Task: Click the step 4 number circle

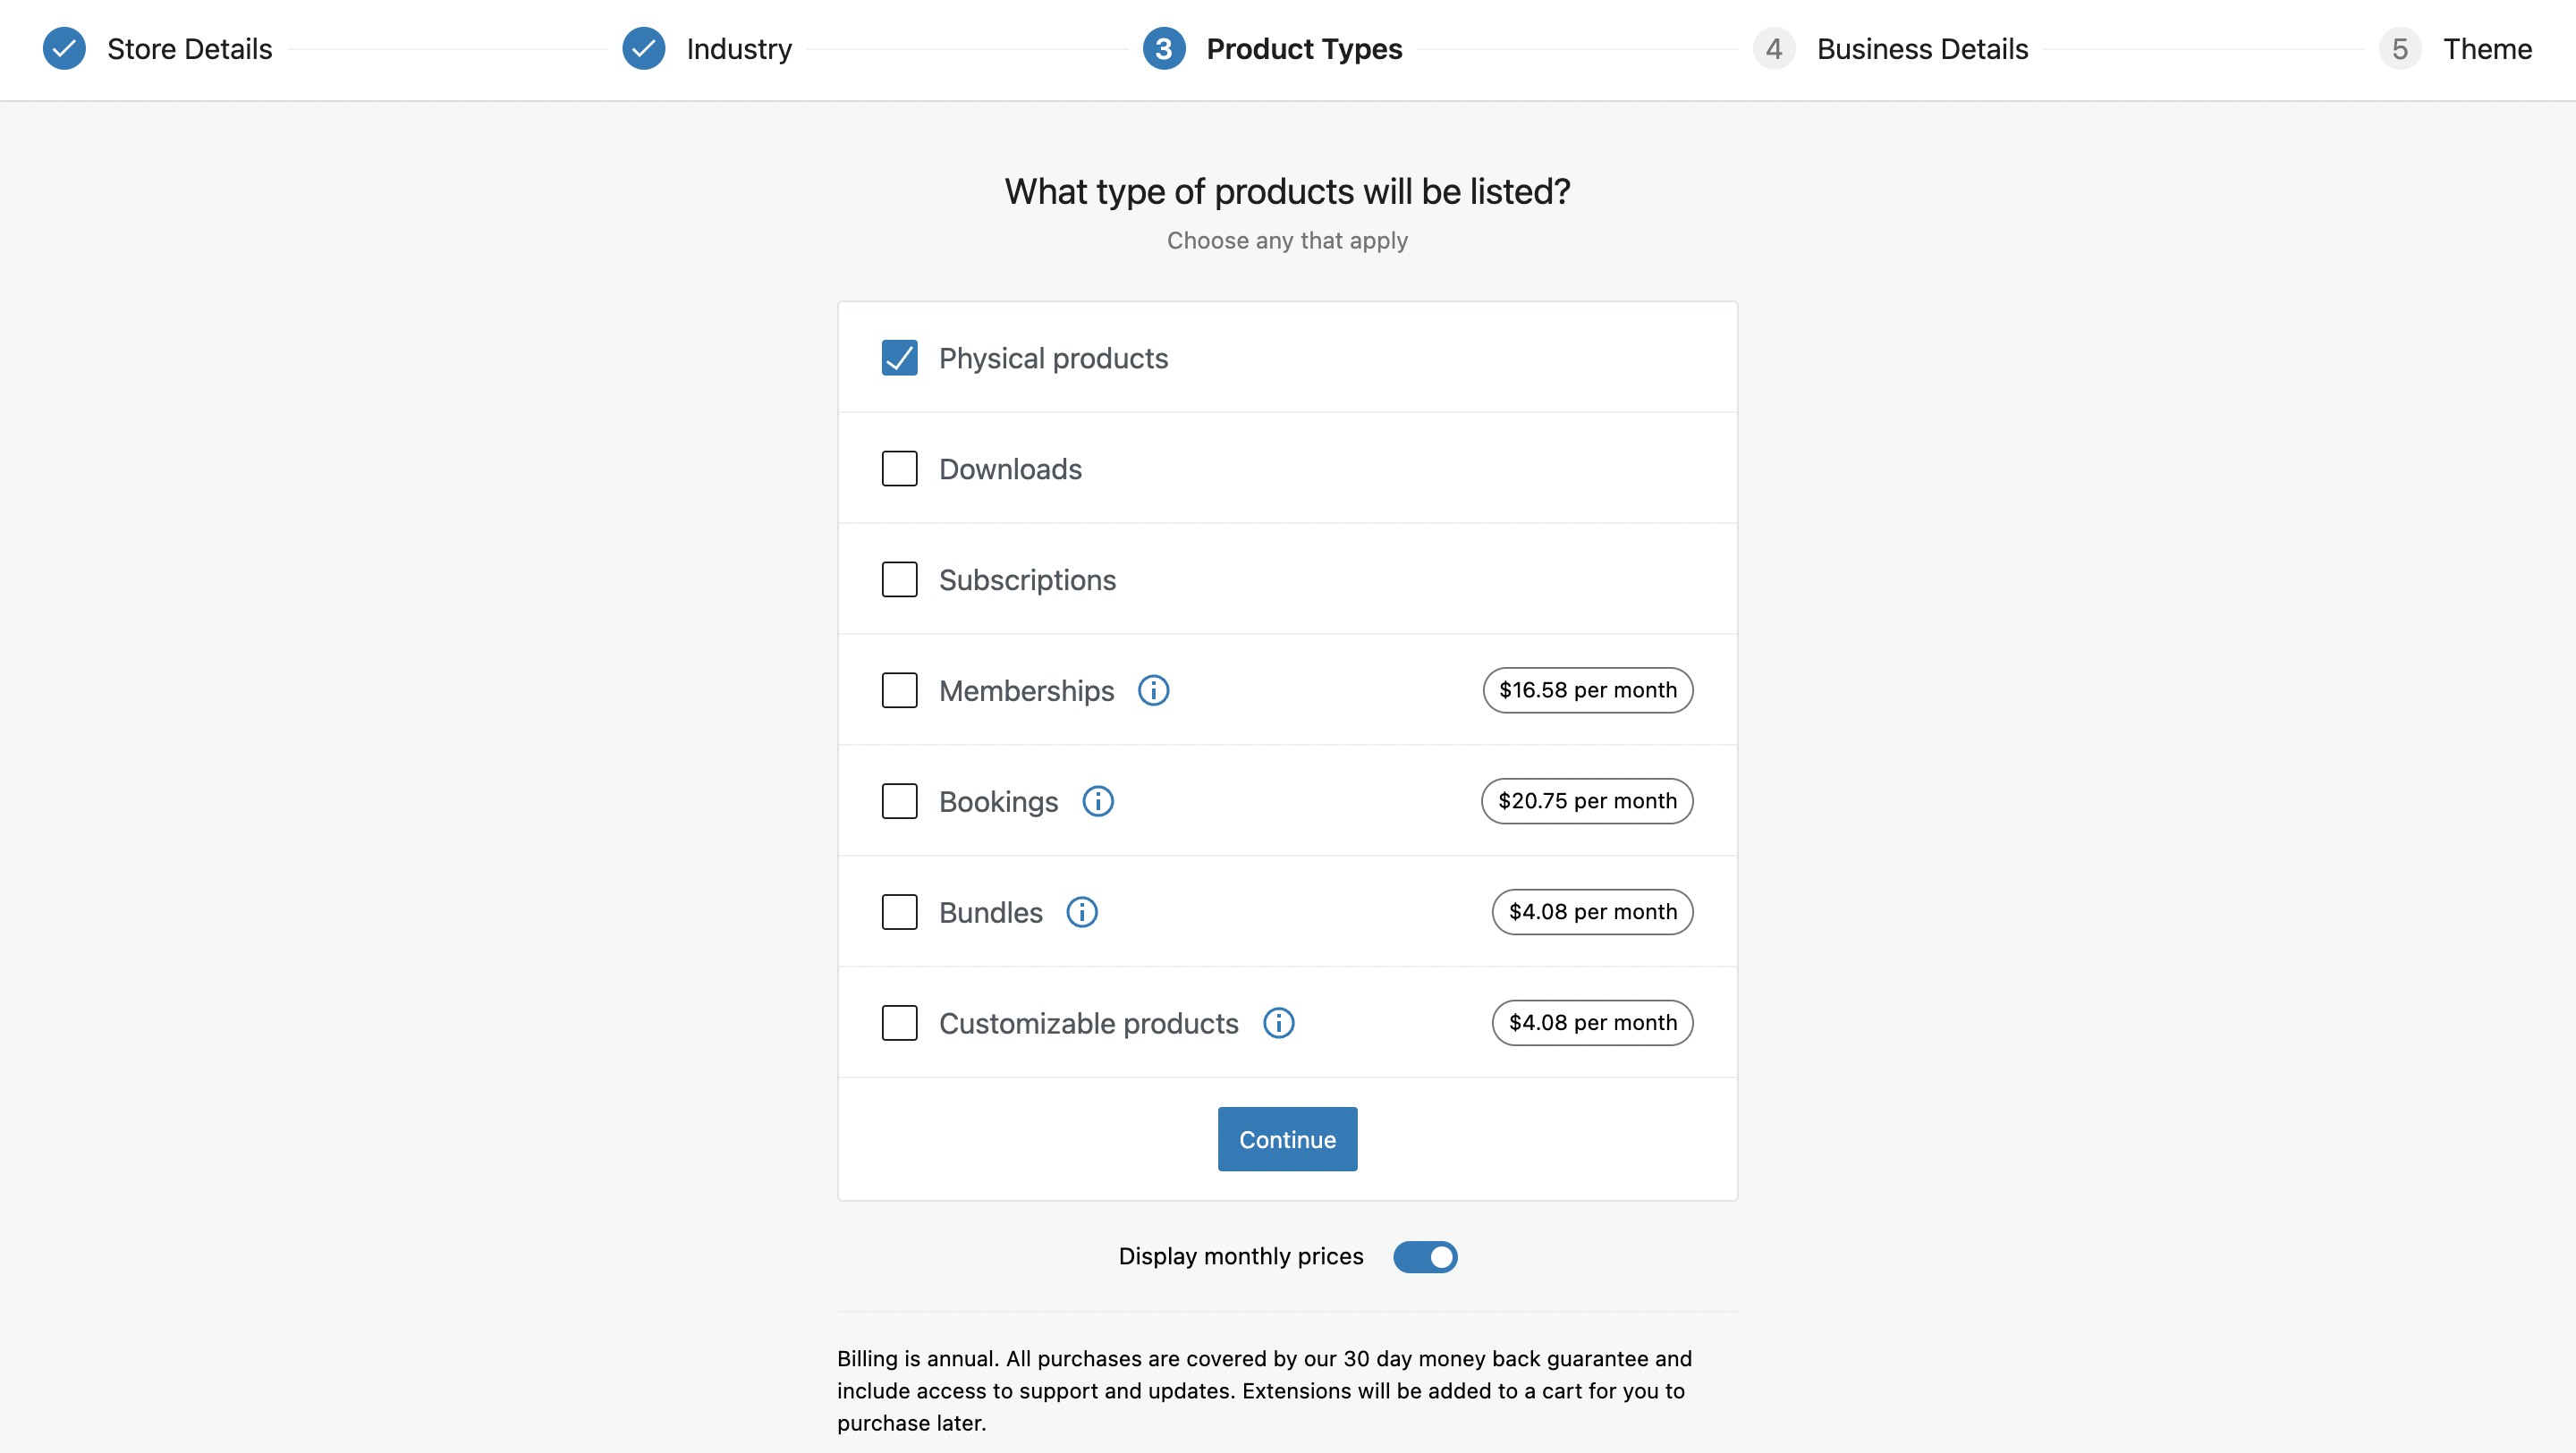Action: [1773, 48]
